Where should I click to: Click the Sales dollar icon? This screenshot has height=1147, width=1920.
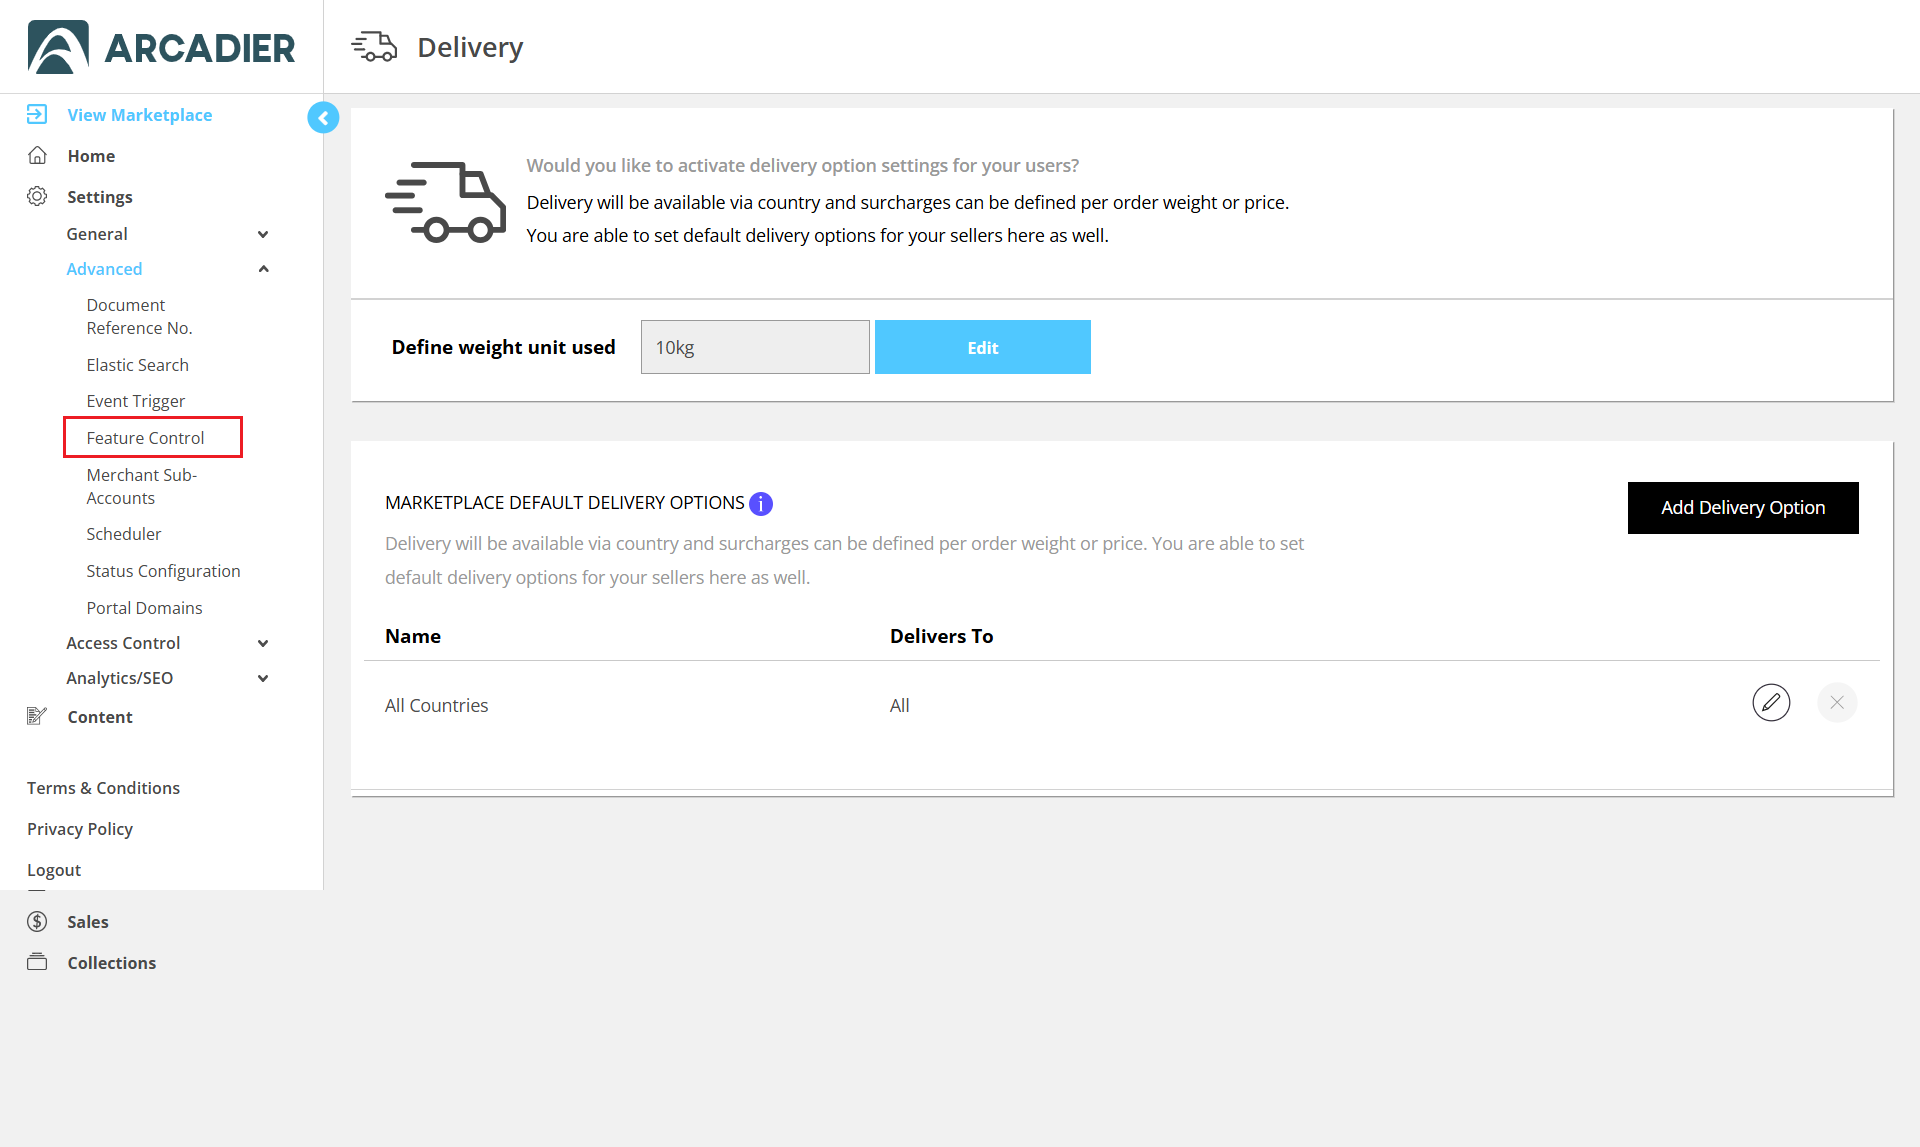[x=37, y=921]
